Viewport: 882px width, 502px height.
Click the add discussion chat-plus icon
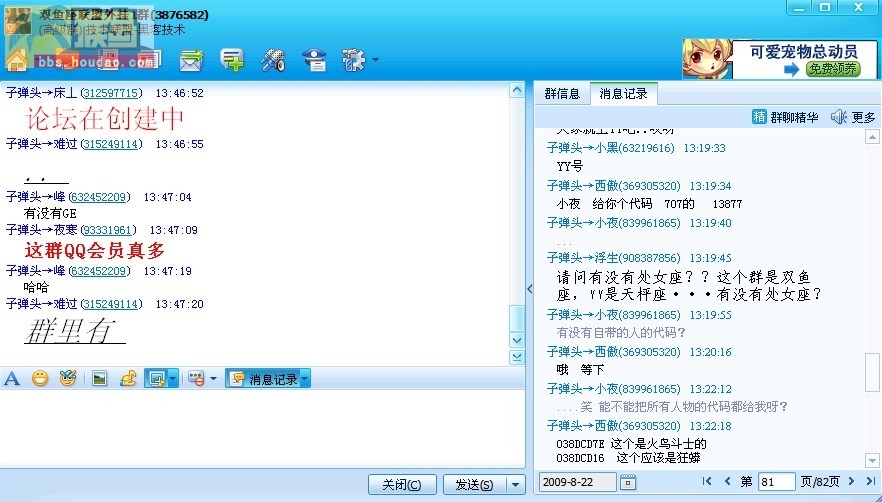click(x=232, y=60)
